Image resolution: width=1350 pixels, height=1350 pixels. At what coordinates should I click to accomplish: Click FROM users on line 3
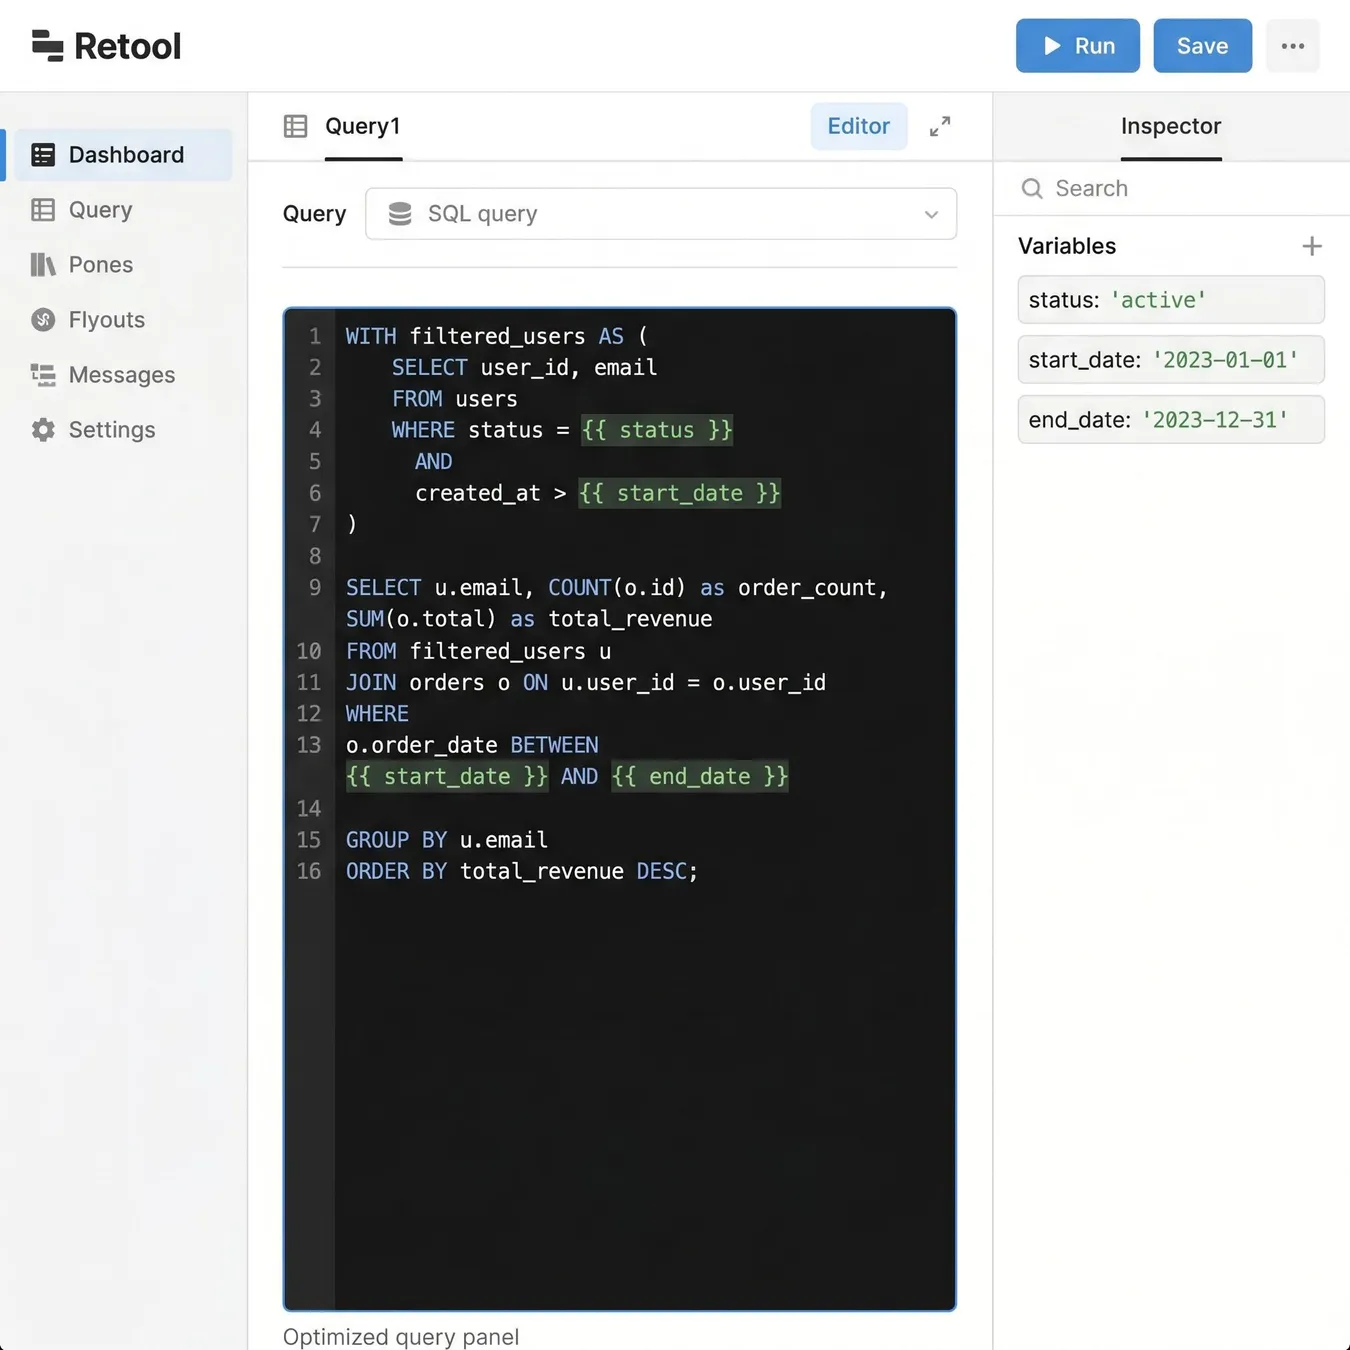454,399
